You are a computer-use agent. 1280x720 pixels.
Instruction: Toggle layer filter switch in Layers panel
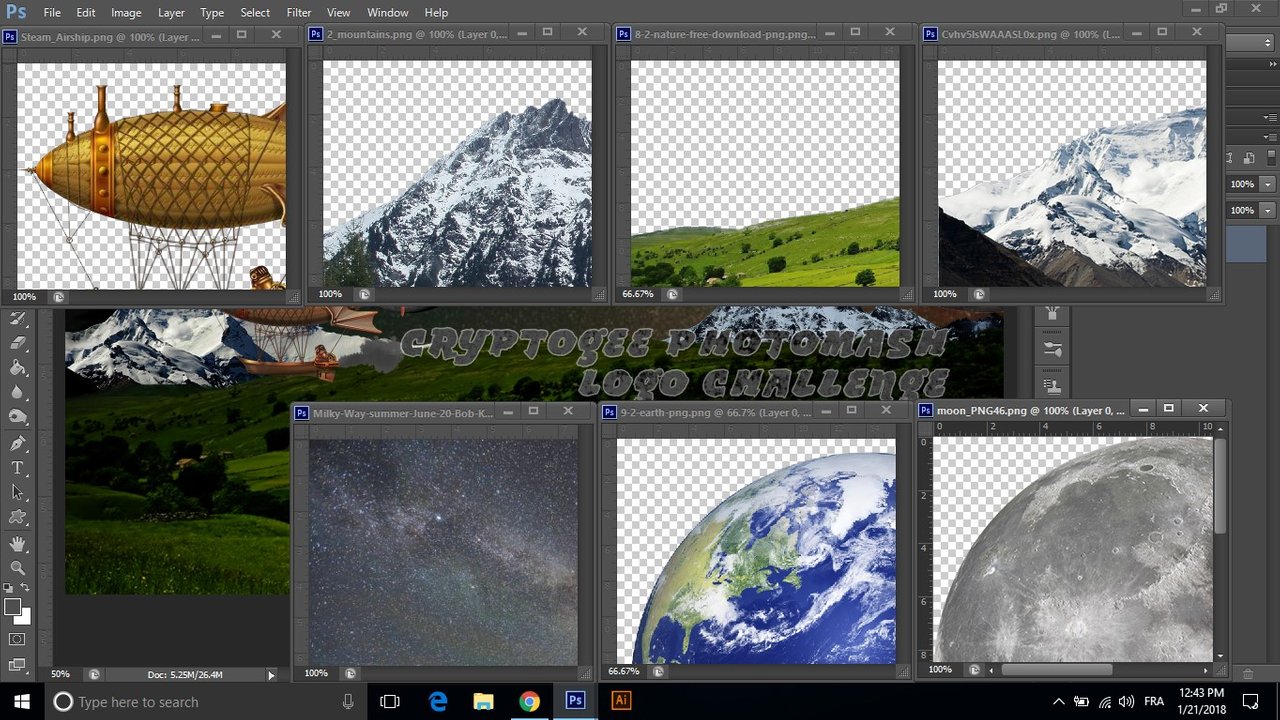(x=1271, y=158)
